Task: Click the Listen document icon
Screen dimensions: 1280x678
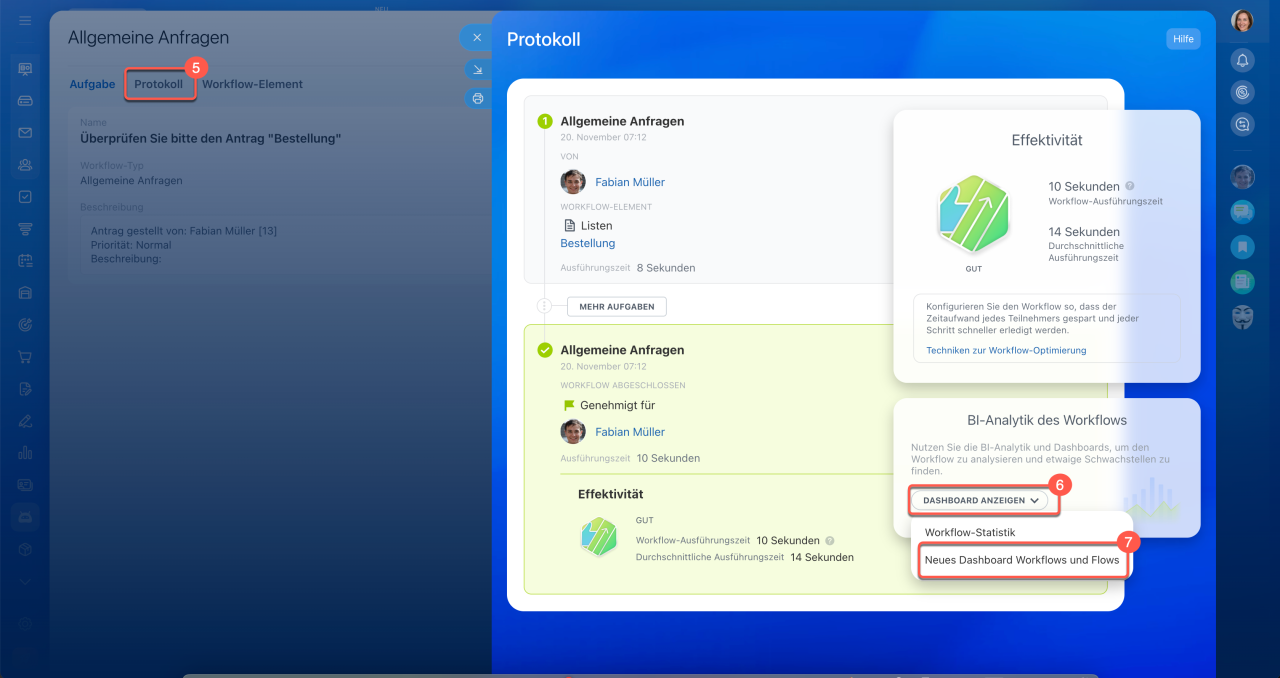Action: click(569, 226)
